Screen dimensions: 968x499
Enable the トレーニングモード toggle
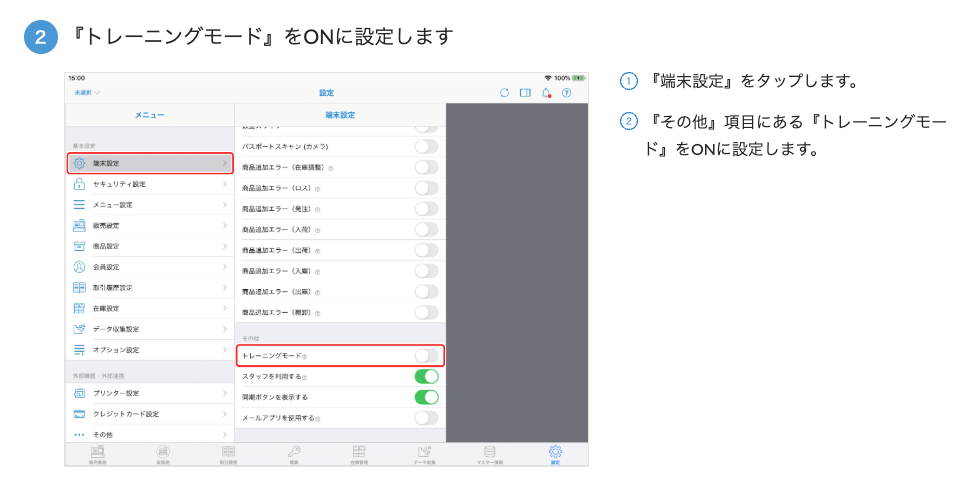click(426, 356)
